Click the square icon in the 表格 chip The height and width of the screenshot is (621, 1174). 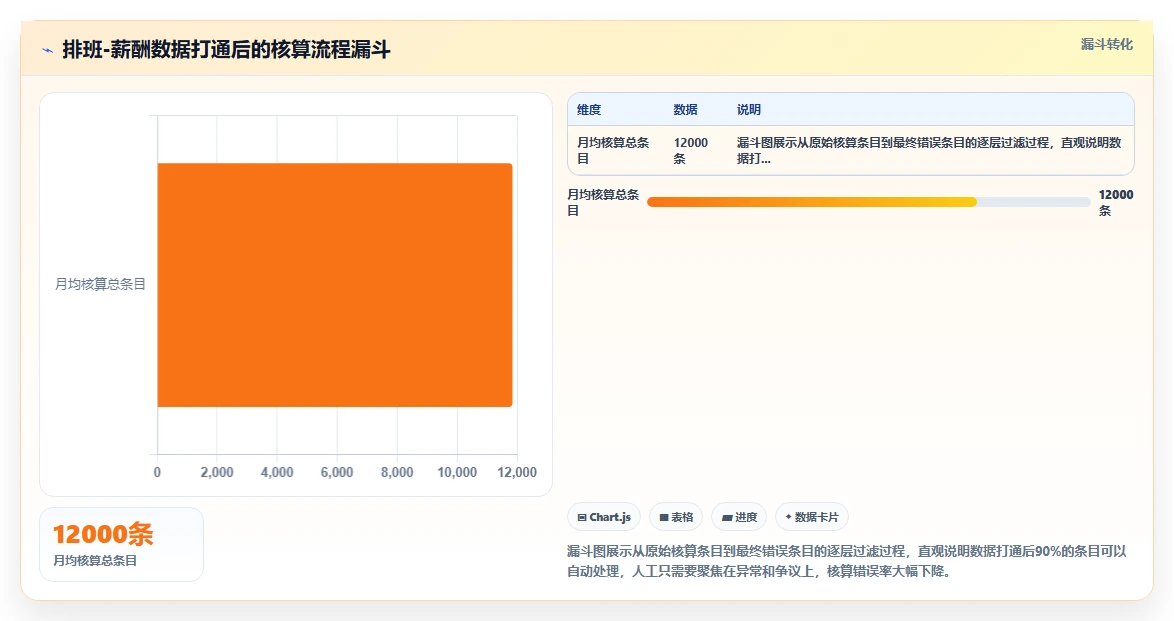[663, 518]
